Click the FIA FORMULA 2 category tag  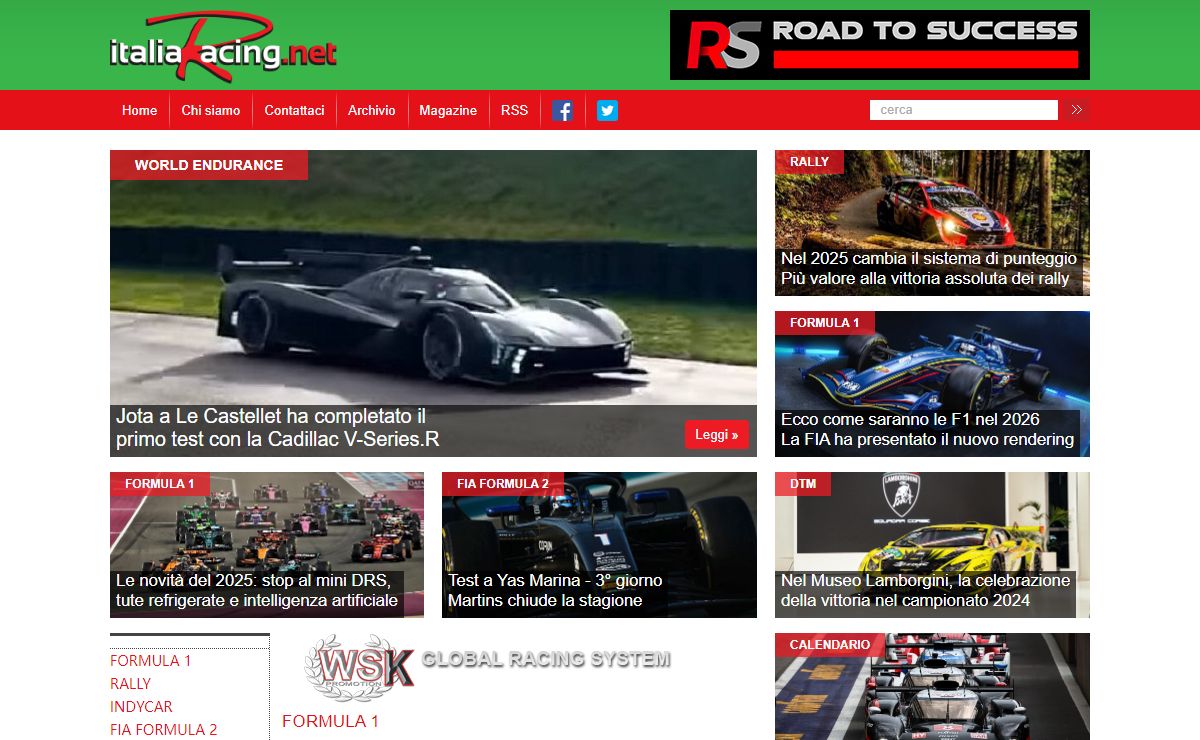pyautogui.click(x=503, y=484)
